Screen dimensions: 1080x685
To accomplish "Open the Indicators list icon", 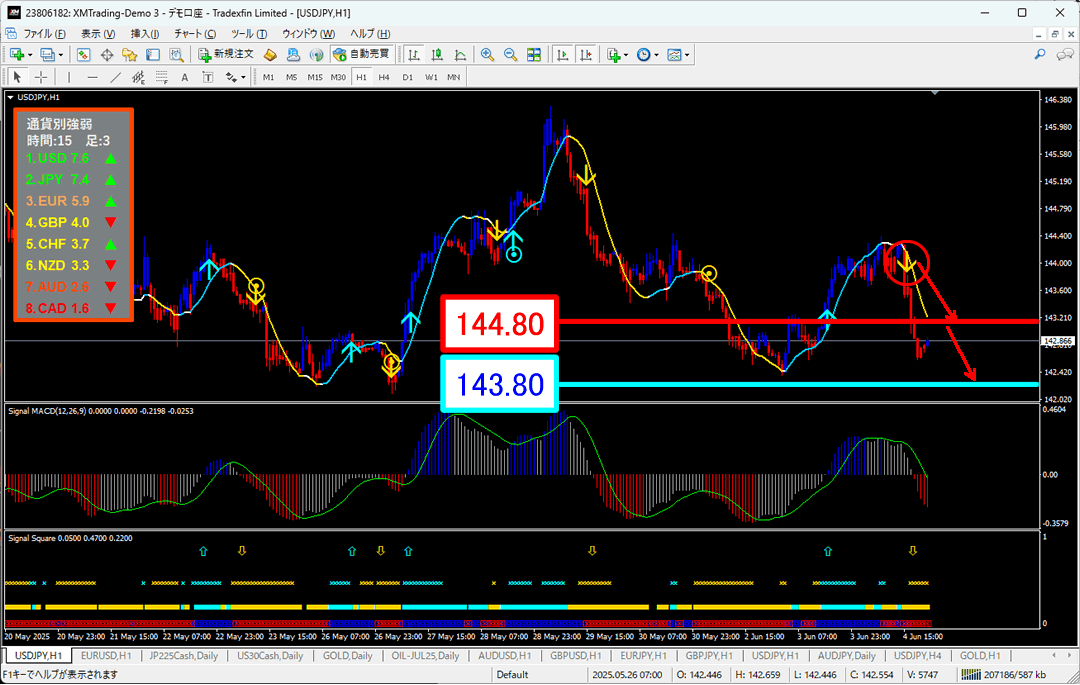I will 613,54.
